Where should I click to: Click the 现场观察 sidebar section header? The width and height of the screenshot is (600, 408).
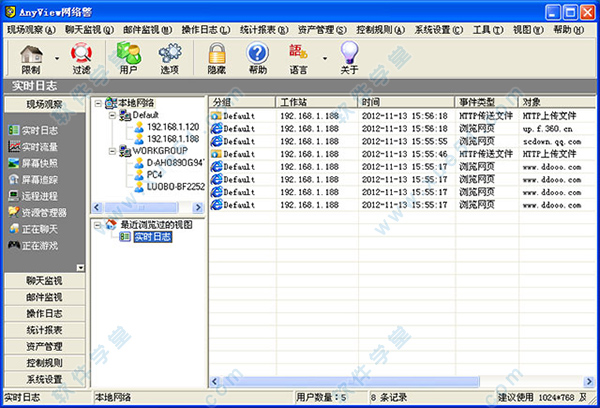(44, 104)
